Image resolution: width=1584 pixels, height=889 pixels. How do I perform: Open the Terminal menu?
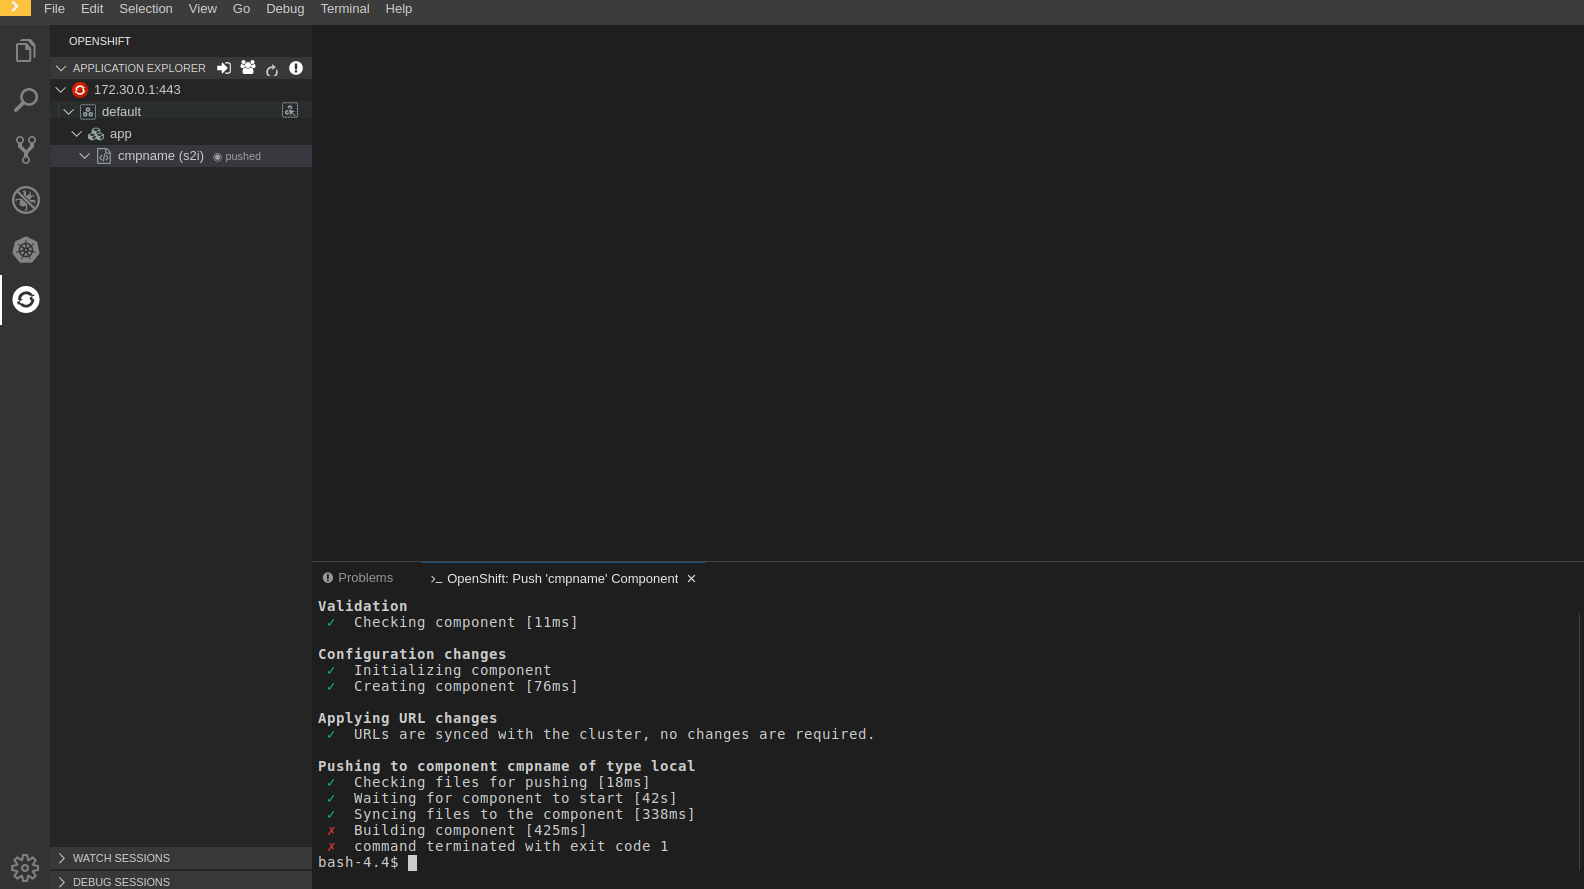coord(345,8)
